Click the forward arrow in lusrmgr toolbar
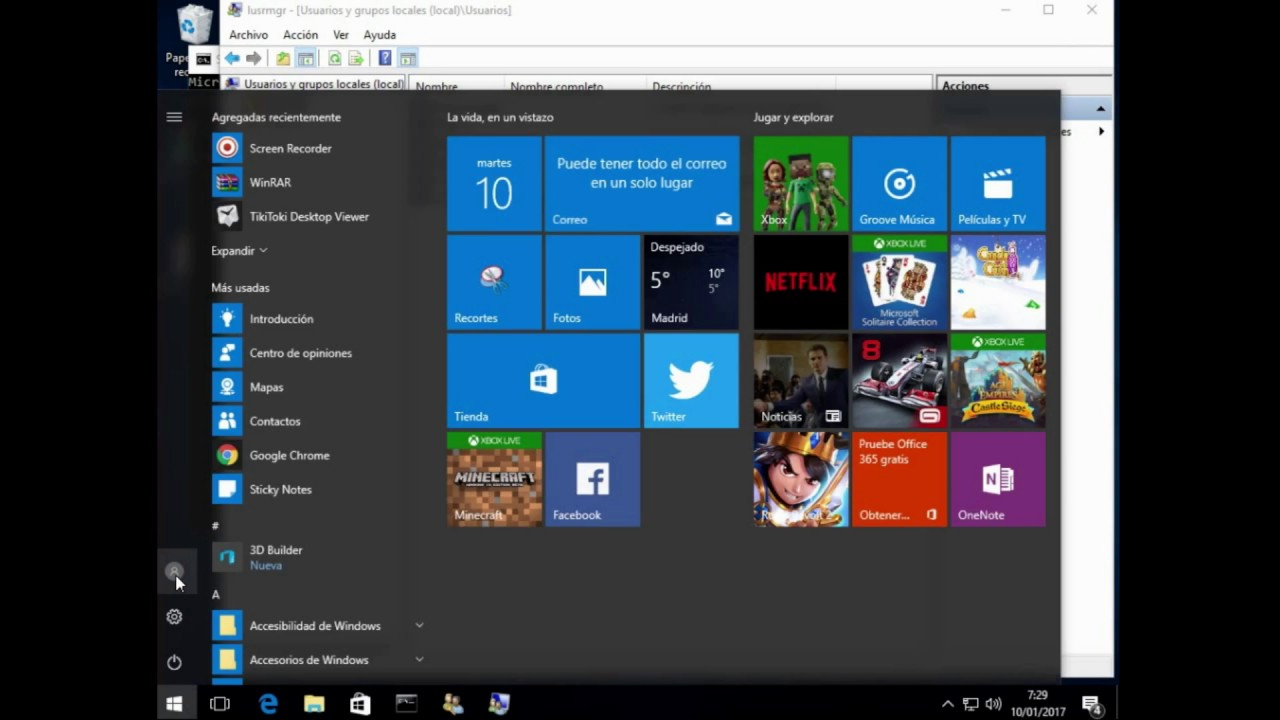The width and height of the screenshot is (1280, 720). [x=254, y=59]
